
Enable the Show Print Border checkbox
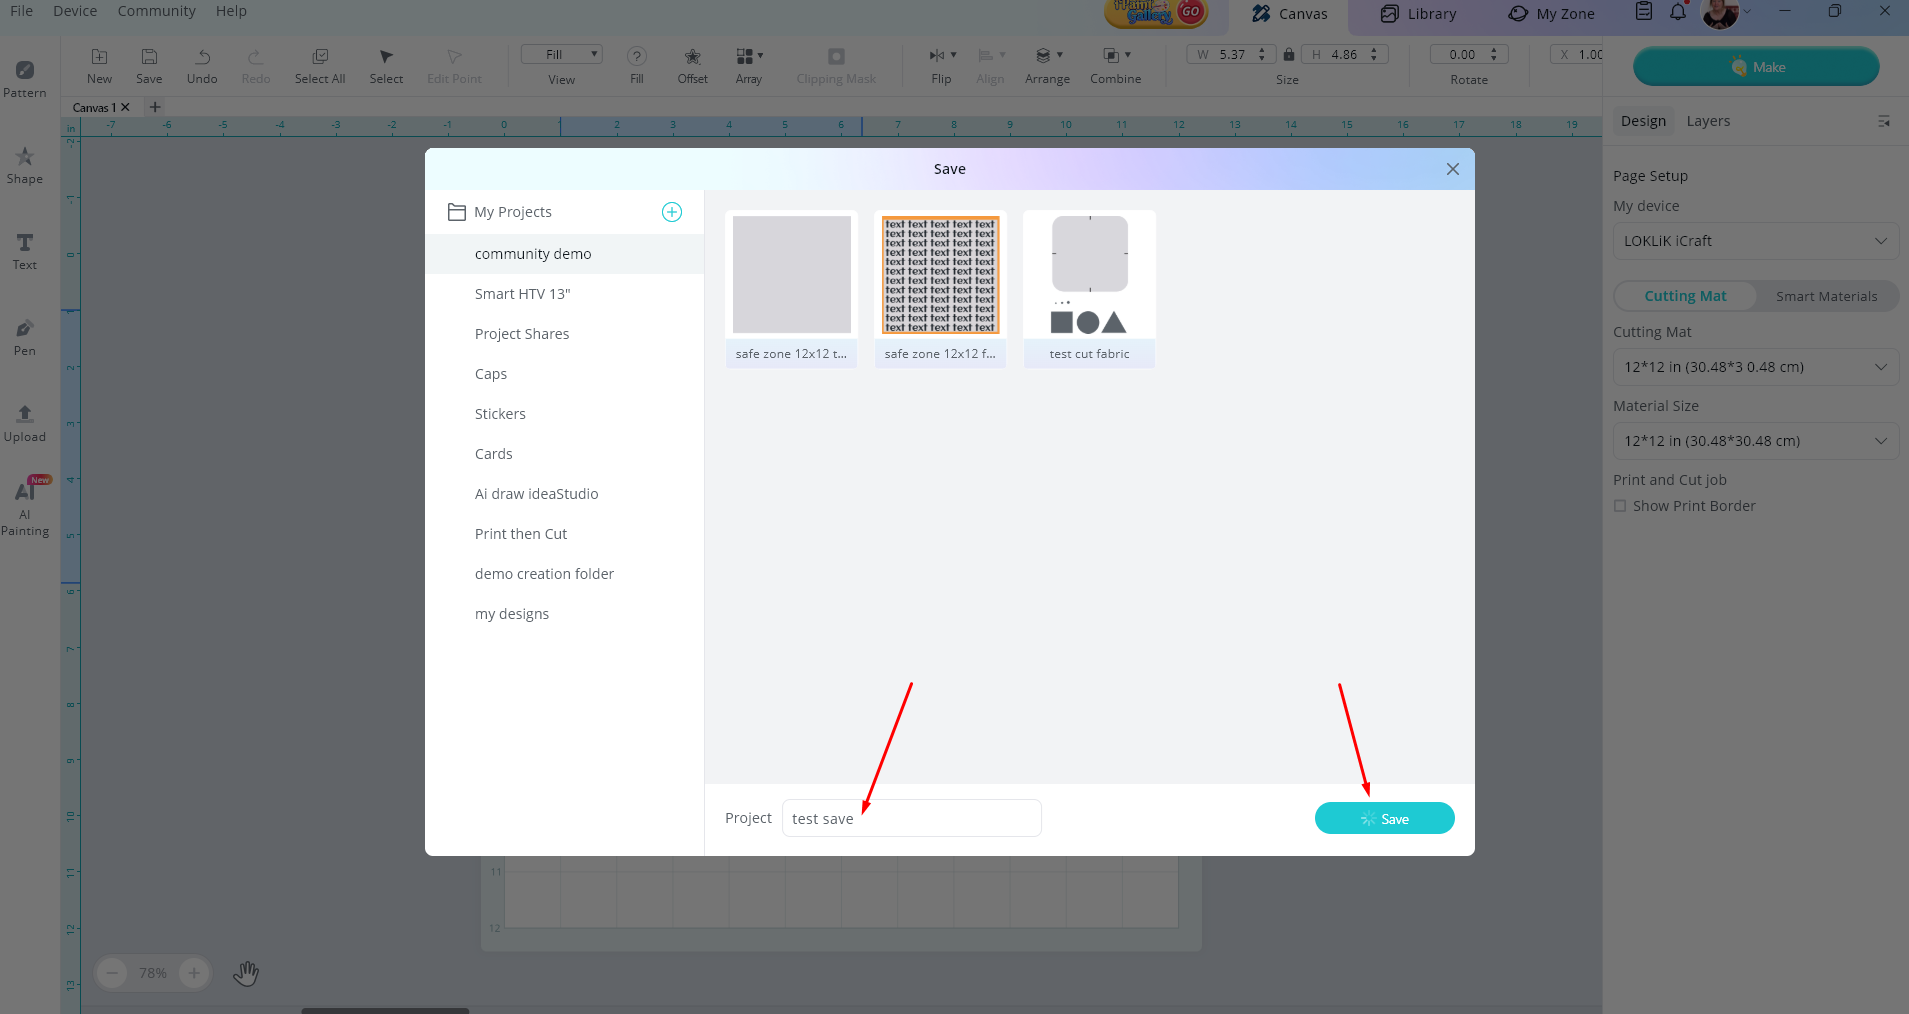click(x=1620, y=506)
